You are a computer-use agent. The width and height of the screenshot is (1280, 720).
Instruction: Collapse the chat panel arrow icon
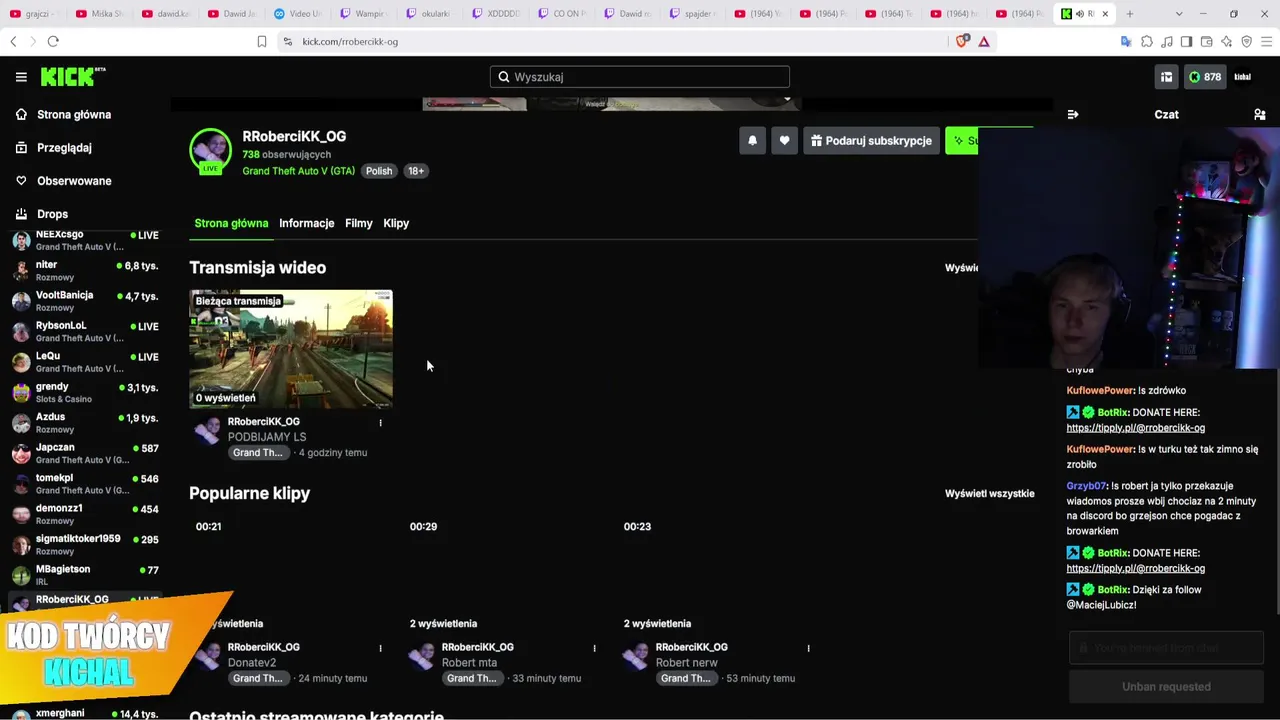(x=1073, y=115)
